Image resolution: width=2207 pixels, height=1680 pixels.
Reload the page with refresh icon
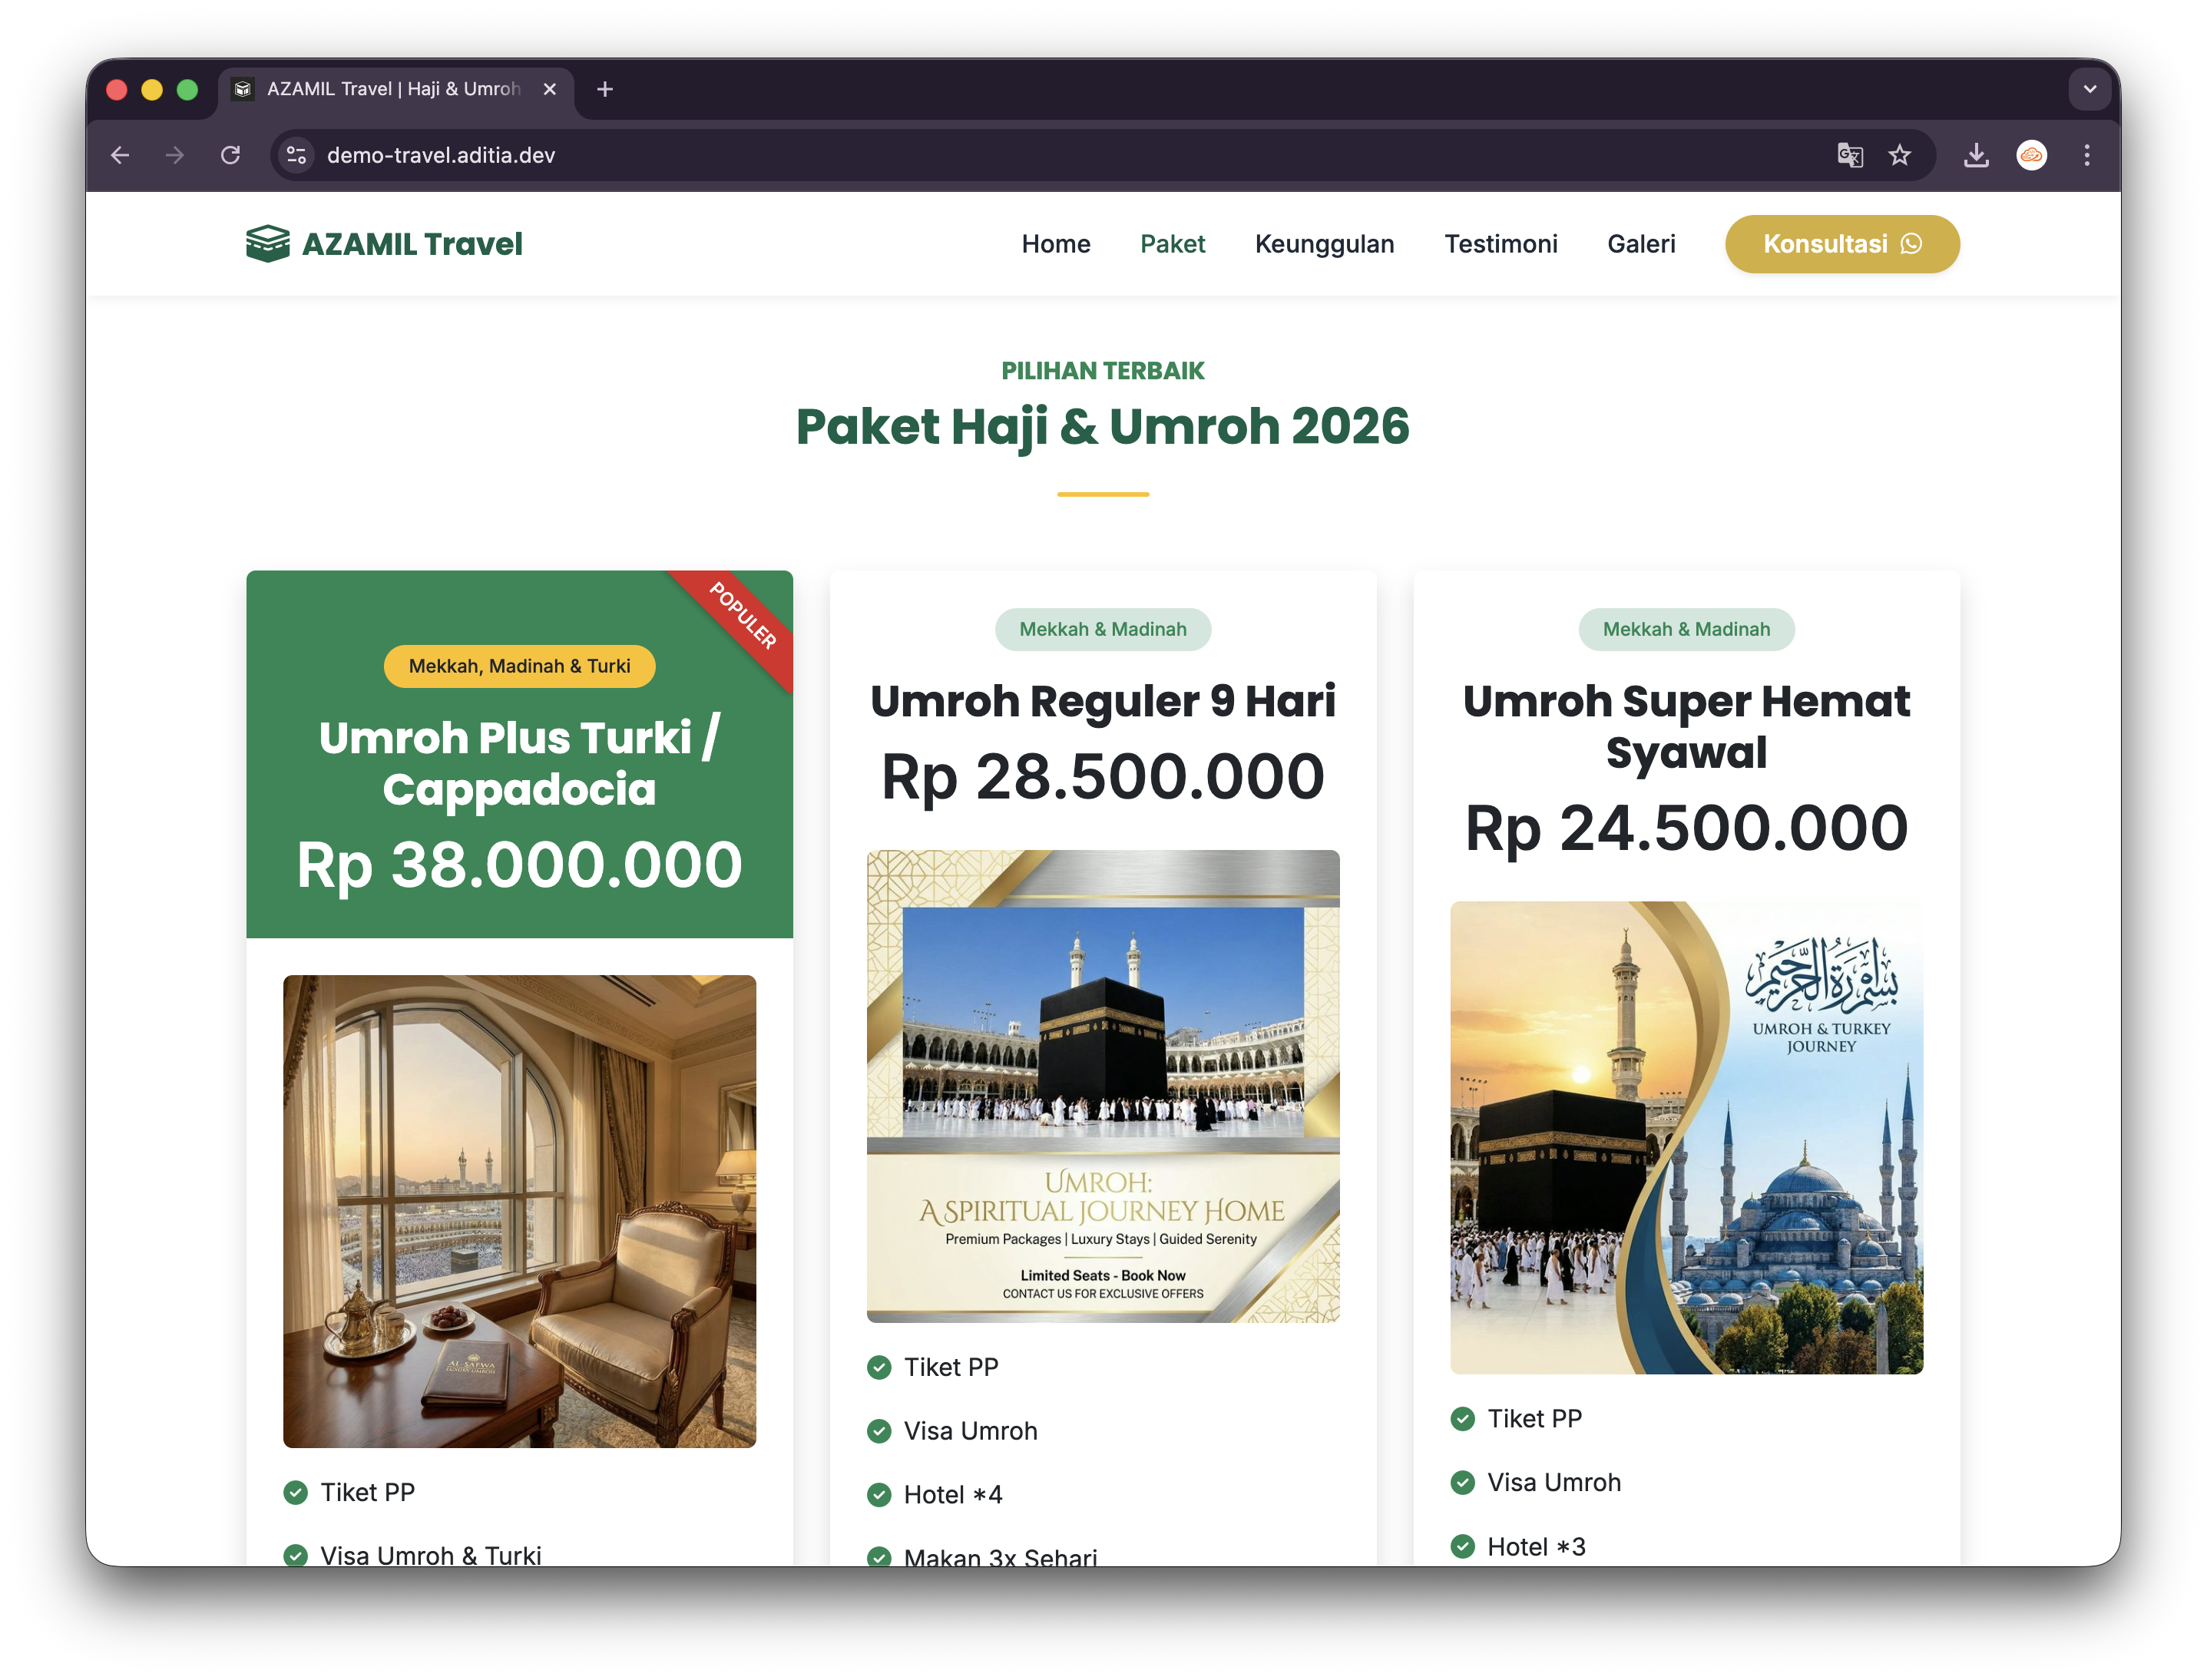(231, 155)
